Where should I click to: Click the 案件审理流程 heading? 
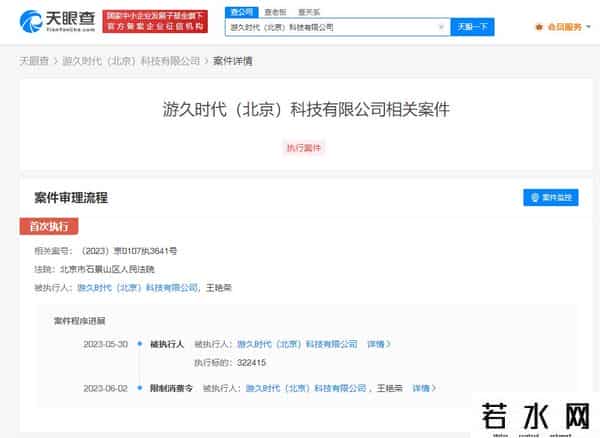[x=71, y=198]
